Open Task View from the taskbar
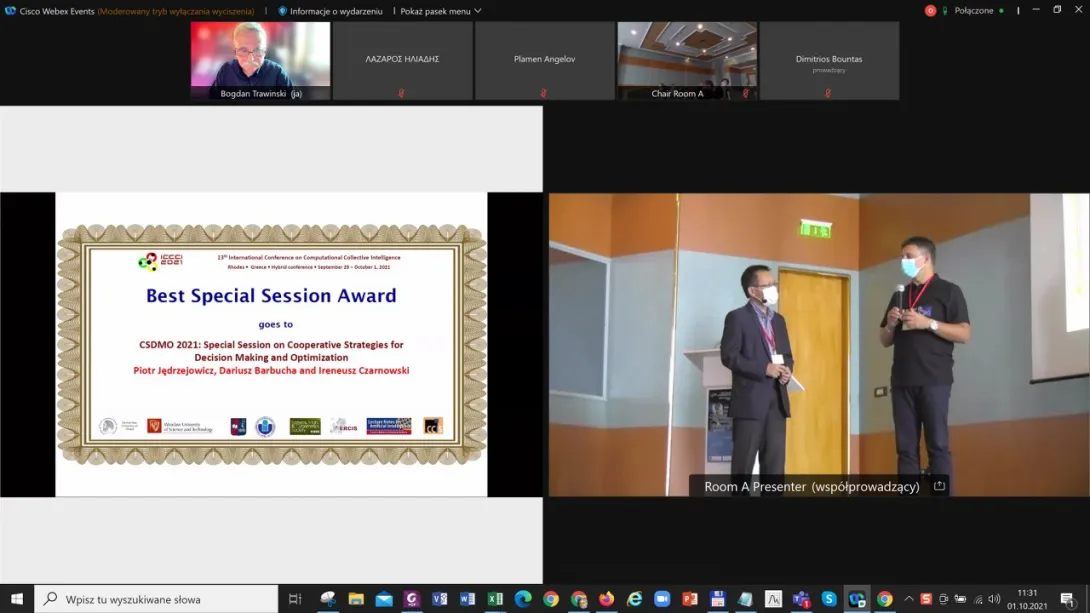1090x613 pixels. pyautogui.click(x=295, y=599)
